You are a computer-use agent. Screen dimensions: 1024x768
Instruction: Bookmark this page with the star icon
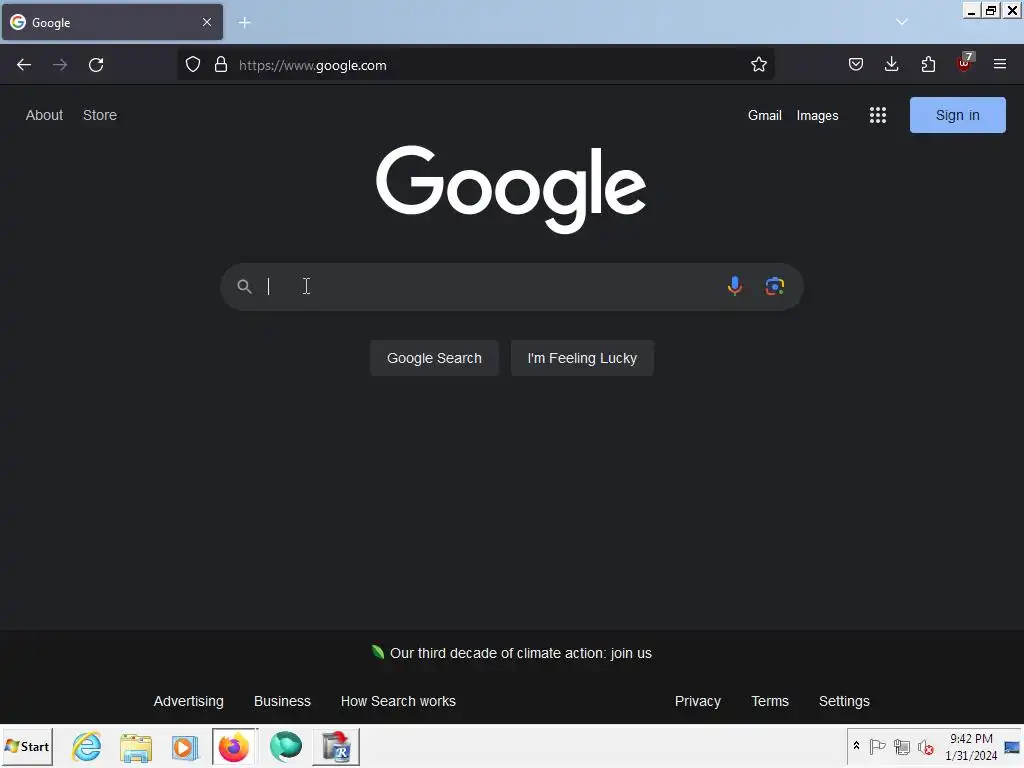(x=758, y=65)
